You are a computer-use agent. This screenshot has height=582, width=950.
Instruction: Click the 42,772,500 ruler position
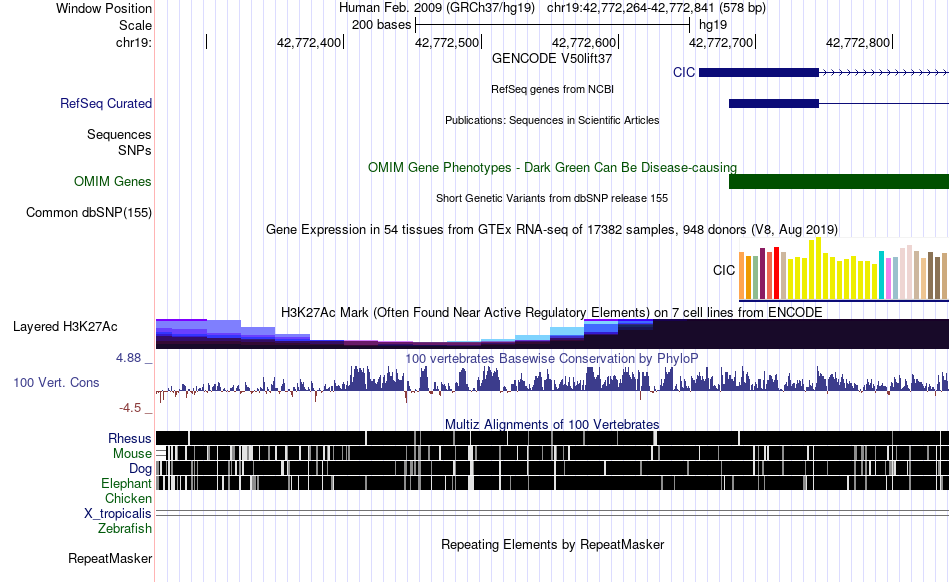click(x=447, y=42)
